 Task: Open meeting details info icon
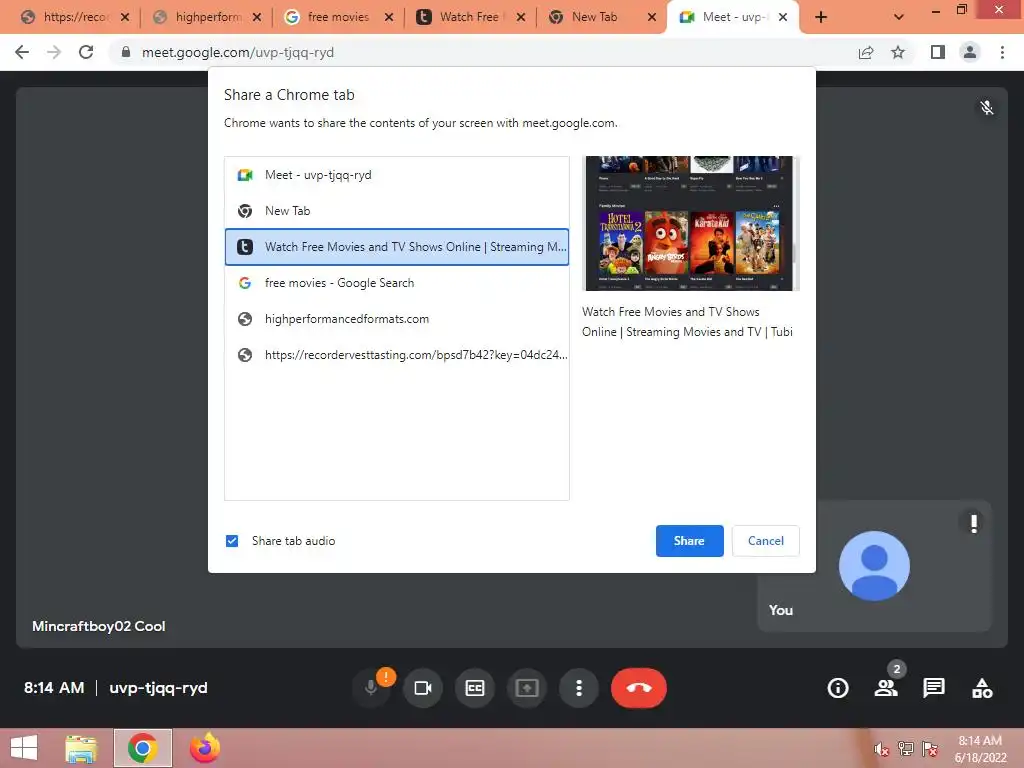(x=838, y=688)
